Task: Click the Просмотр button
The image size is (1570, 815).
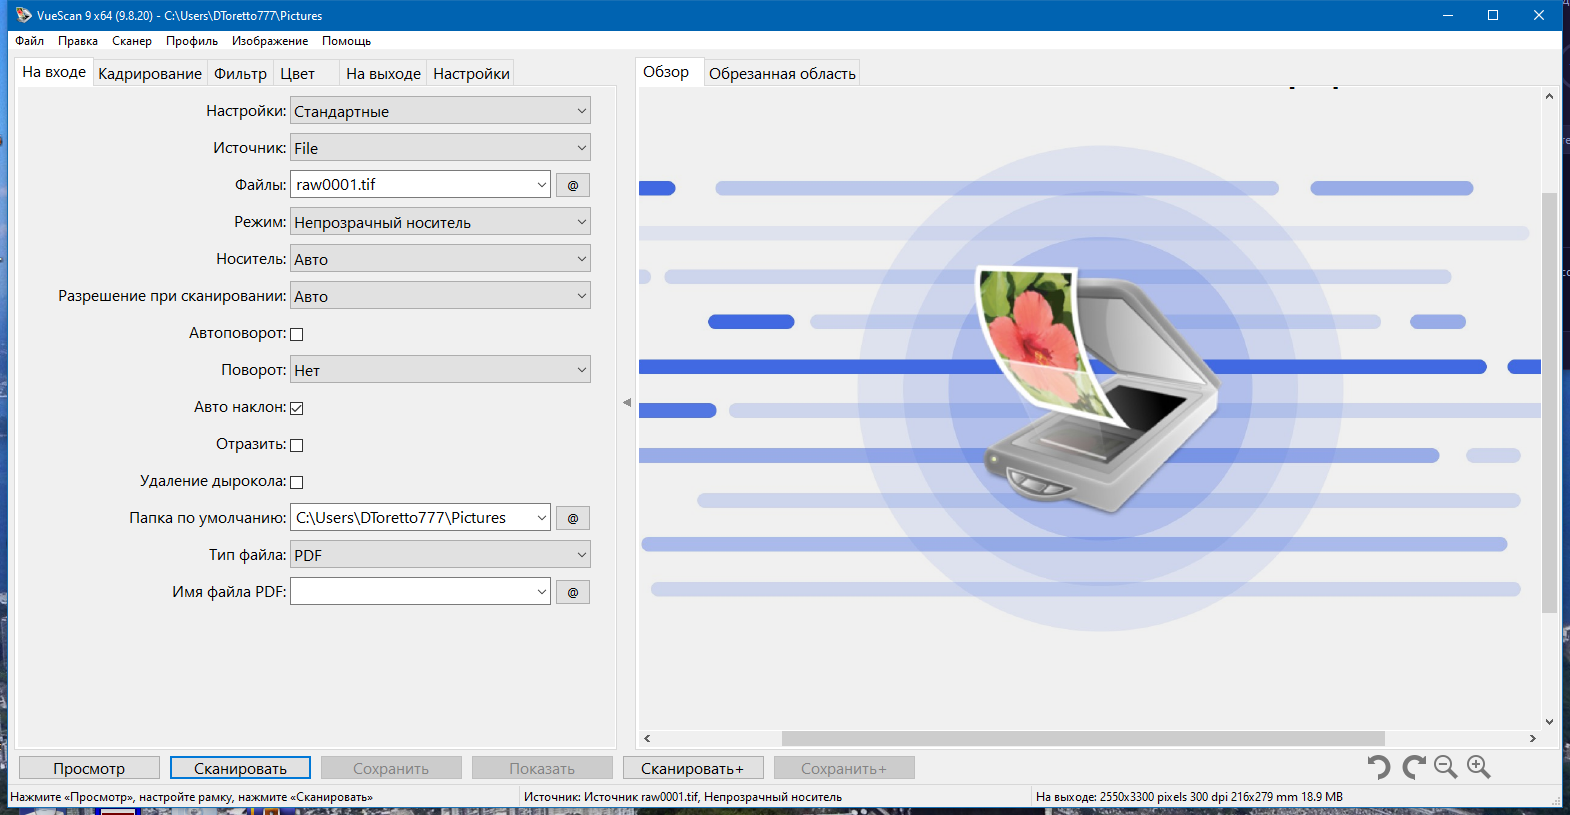Action: (x=89, y=768)
